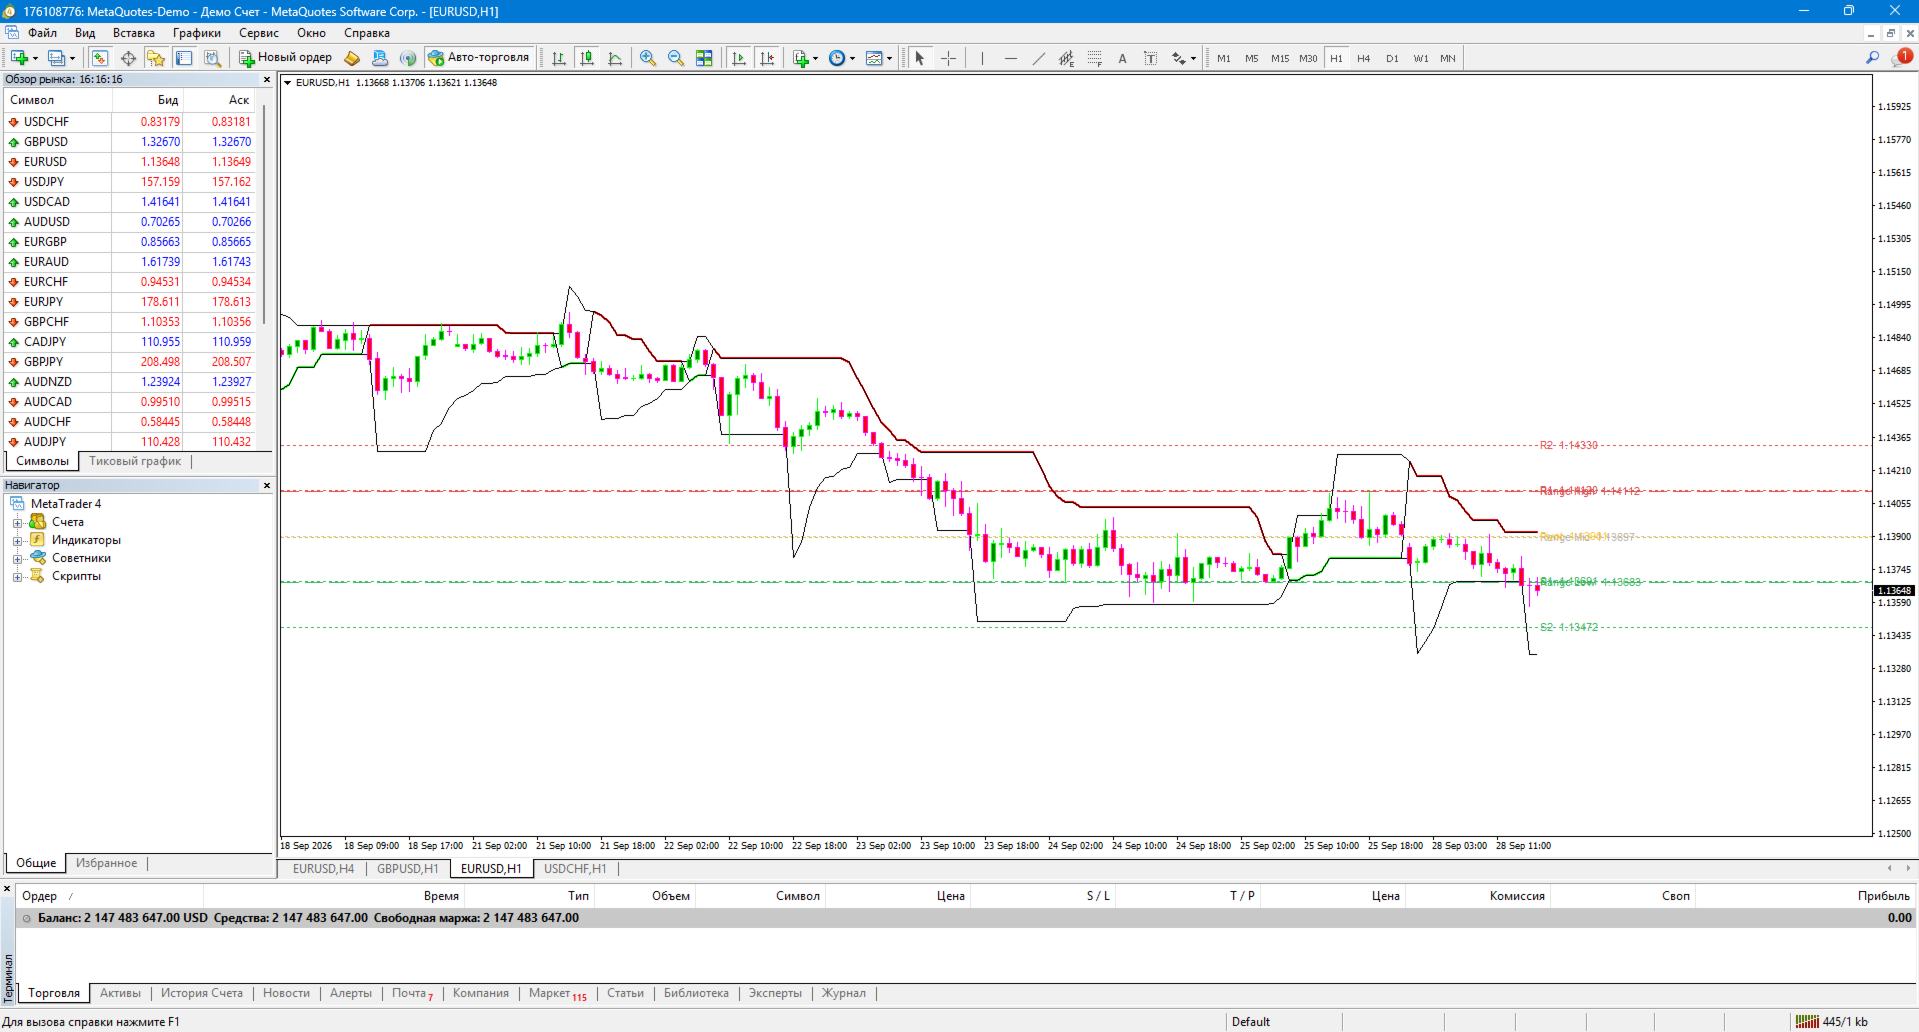Expand the Советники tree node
The height and width of the screenshot is (1032, 1919).
click(17, 559)
